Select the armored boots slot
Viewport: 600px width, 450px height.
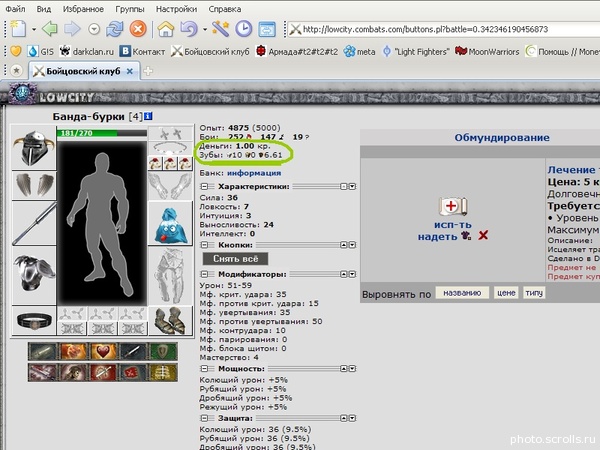pyautogui.click(x=171, y=321)
